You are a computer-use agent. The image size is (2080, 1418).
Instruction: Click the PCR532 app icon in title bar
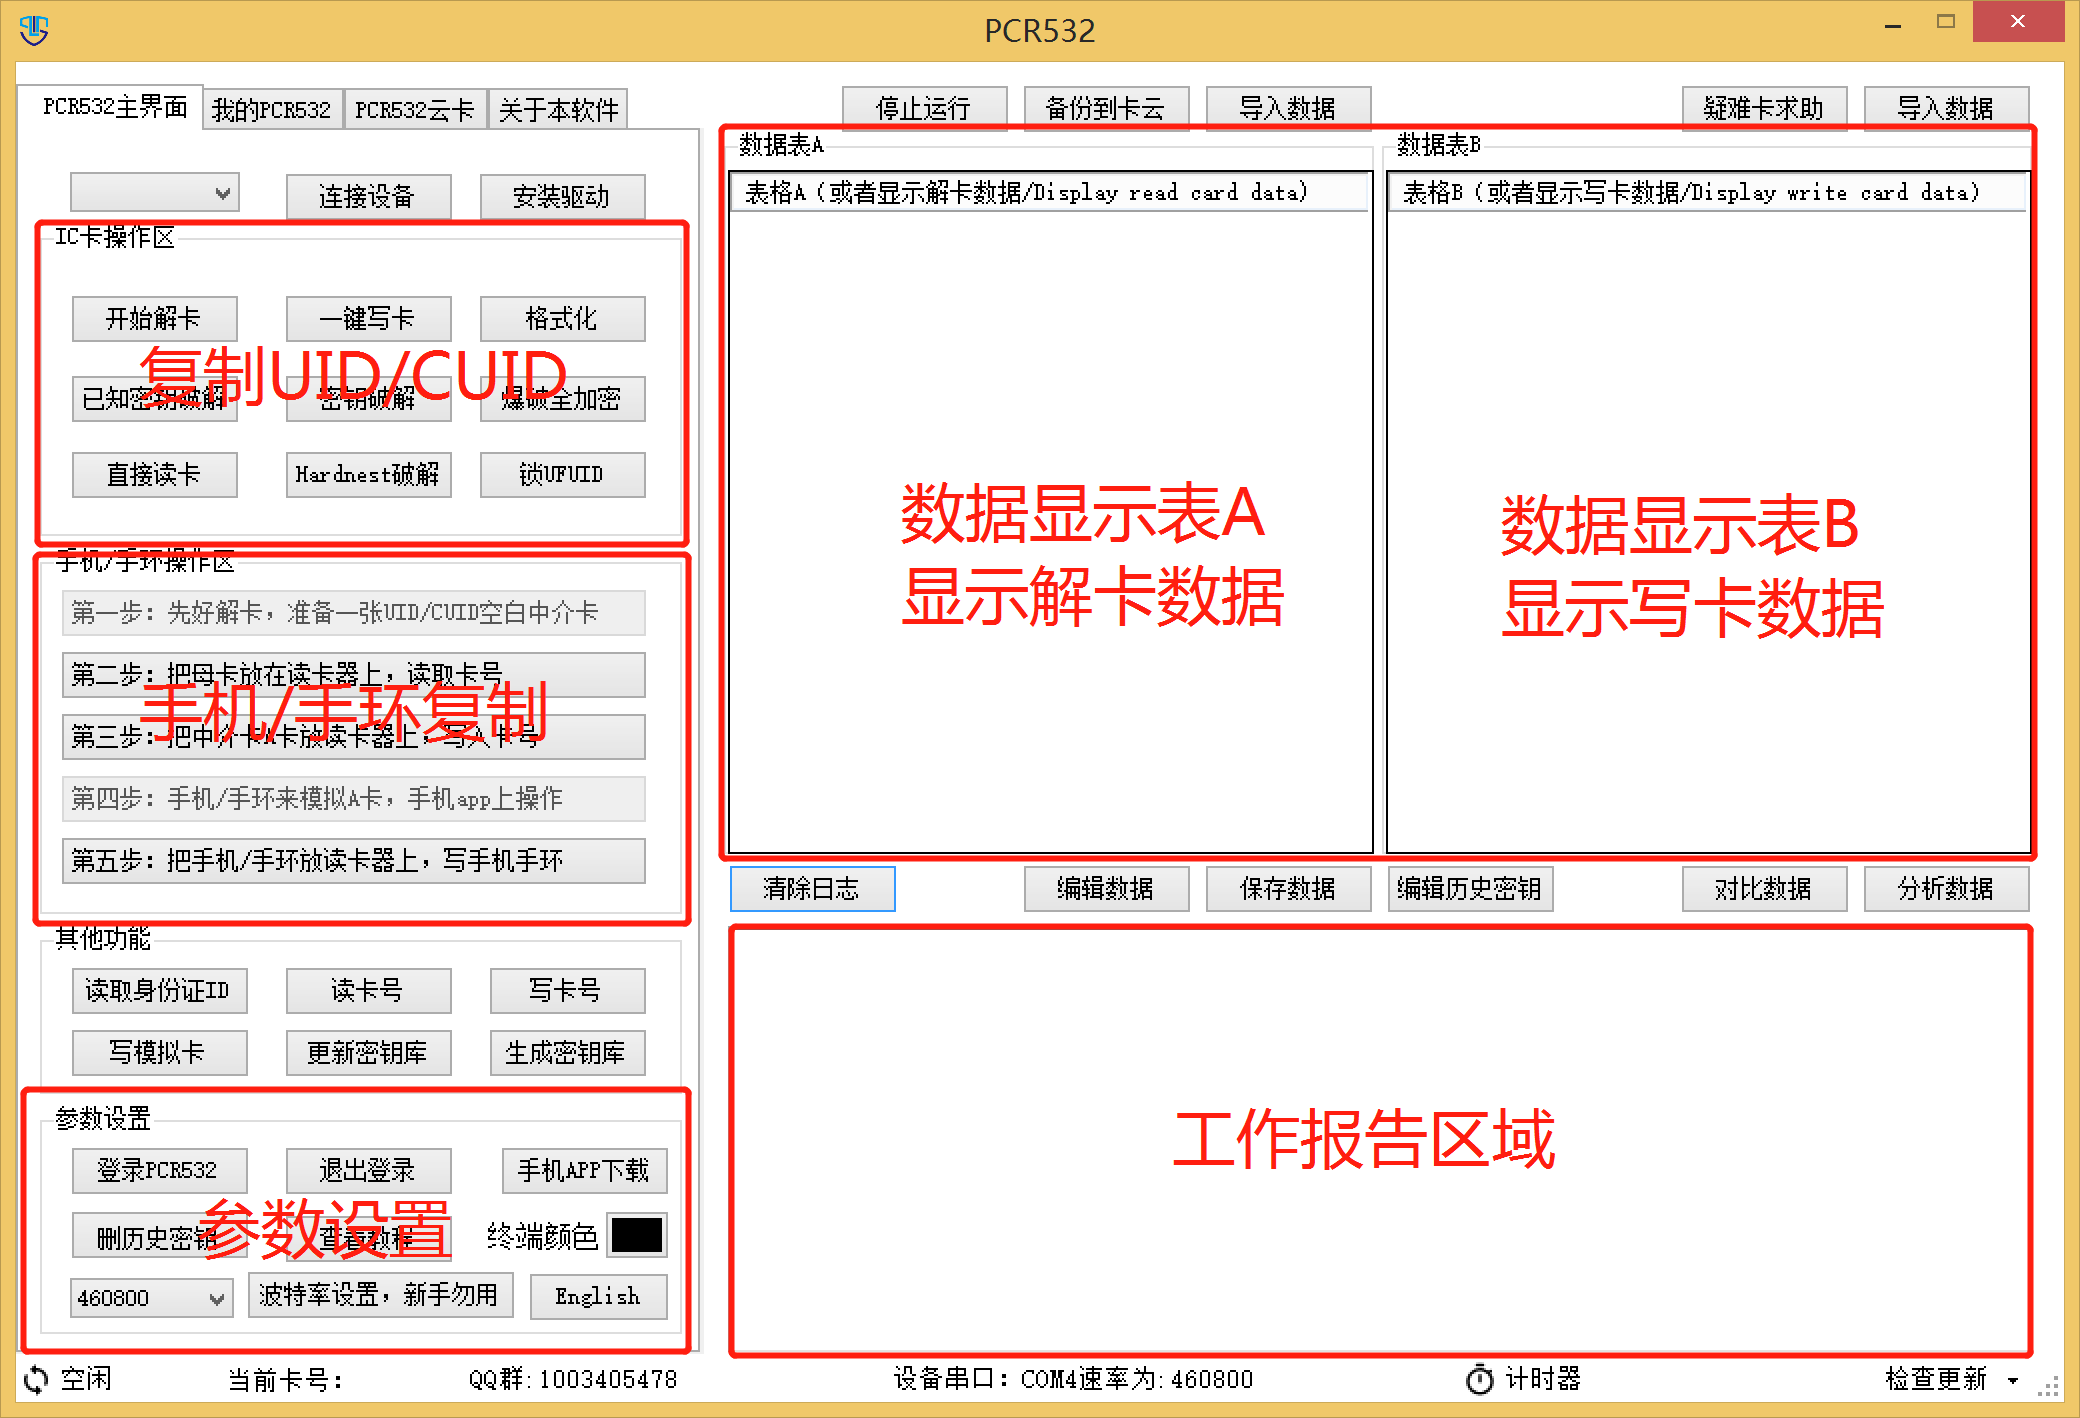click(34, 29)
